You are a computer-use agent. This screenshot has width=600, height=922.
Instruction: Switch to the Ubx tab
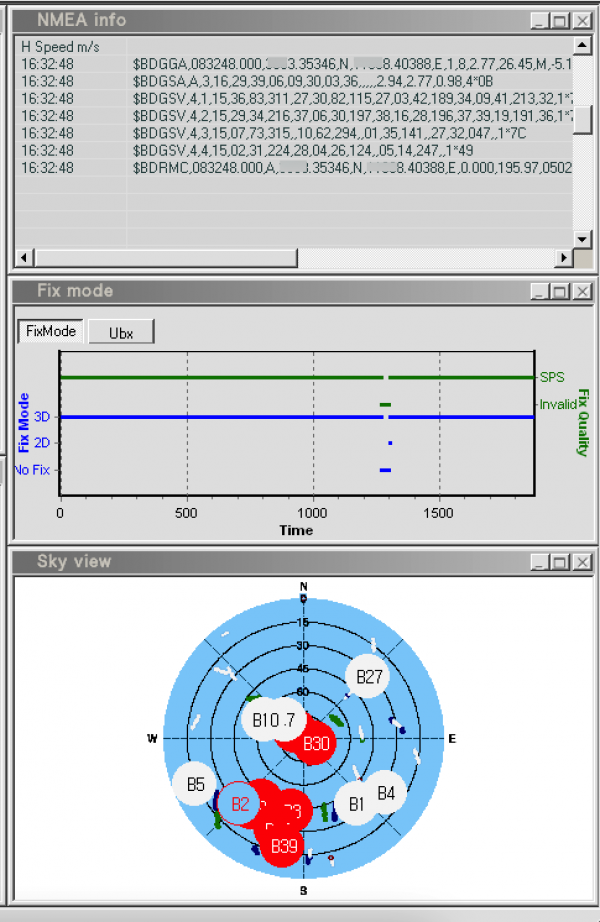coord(121,332)
